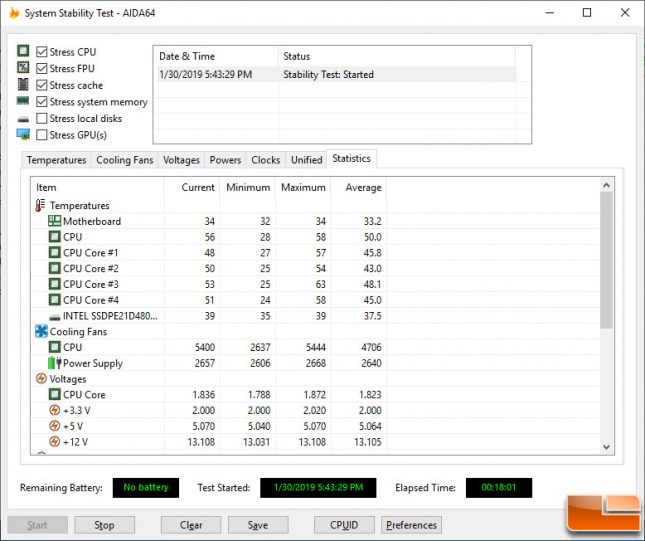Select the Stability Test: Started log entry
The height and width of the screenshot is (541, 645).
click(336, 74)
